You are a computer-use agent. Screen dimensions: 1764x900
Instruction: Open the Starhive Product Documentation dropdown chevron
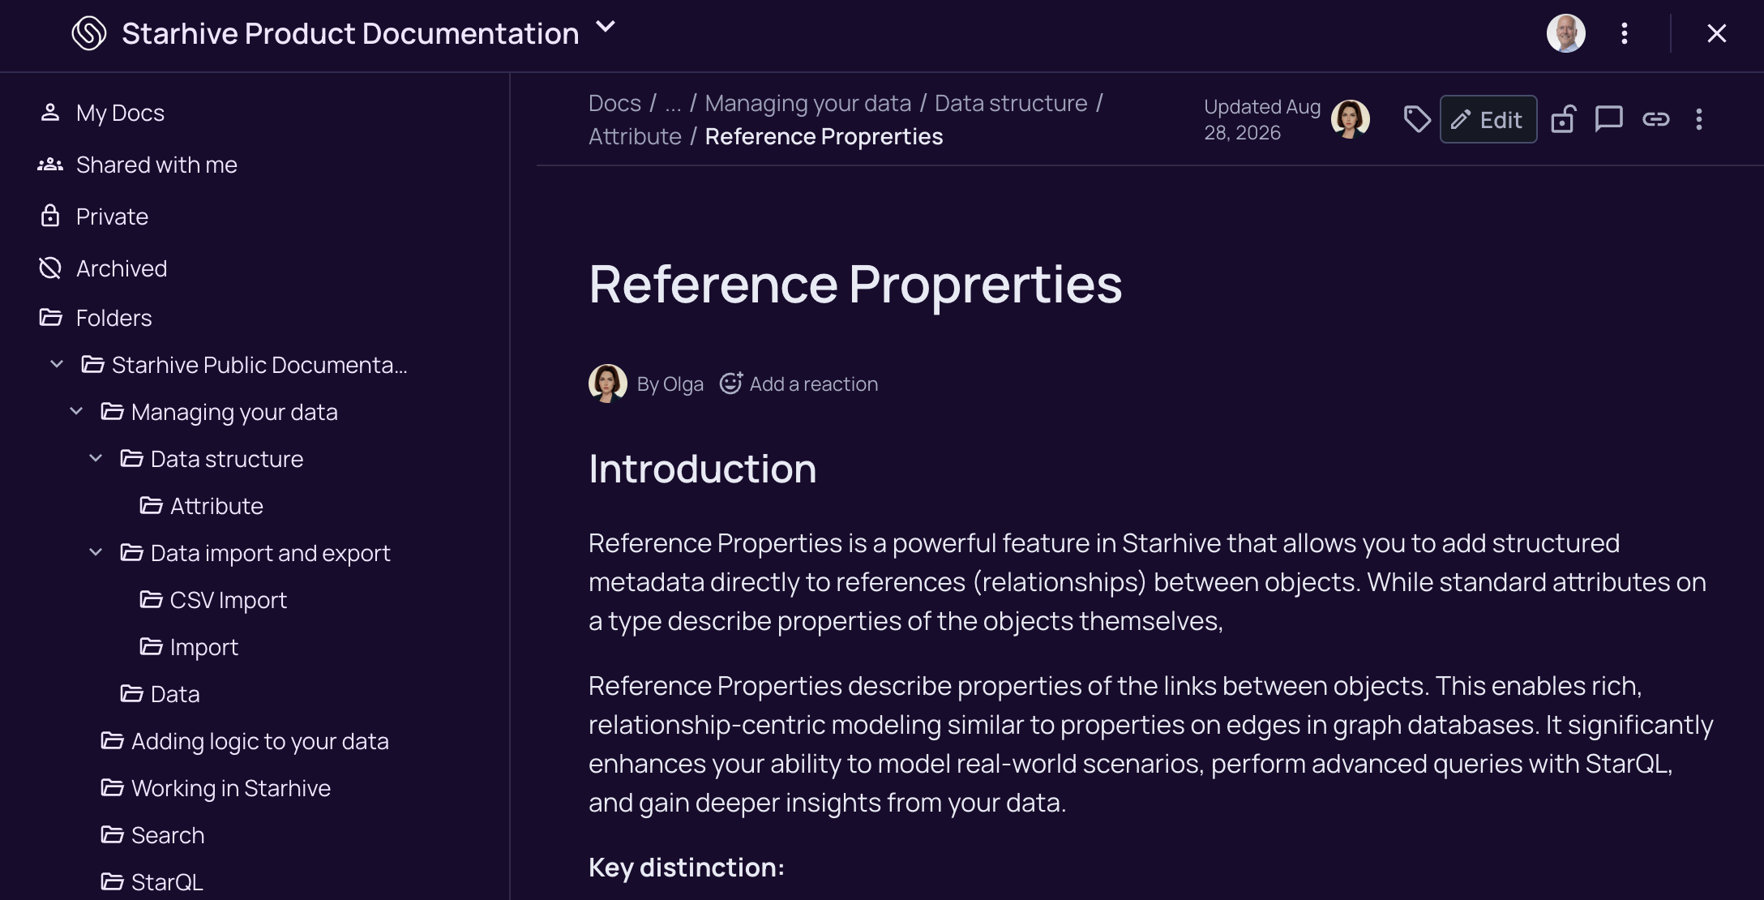pyautogui.click(x=605, y=27)
